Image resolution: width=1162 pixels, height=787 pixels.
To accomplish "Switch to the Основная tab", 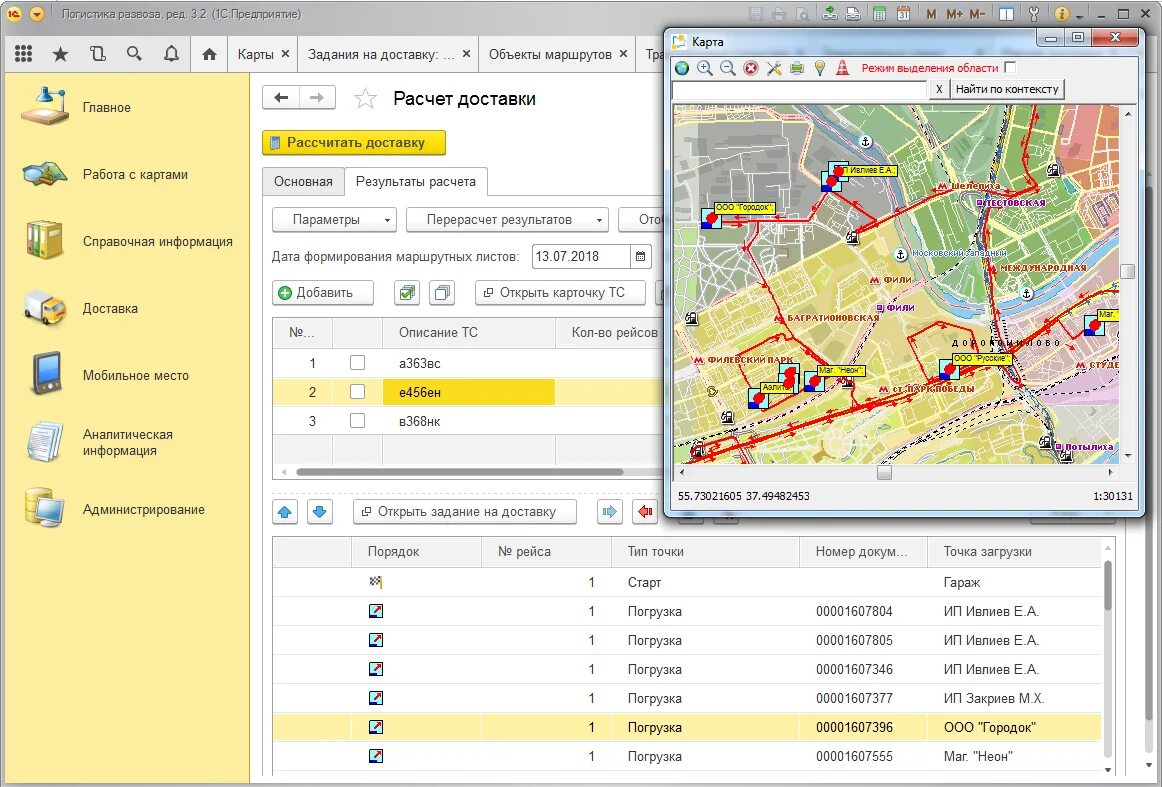I will coord(303,182).
